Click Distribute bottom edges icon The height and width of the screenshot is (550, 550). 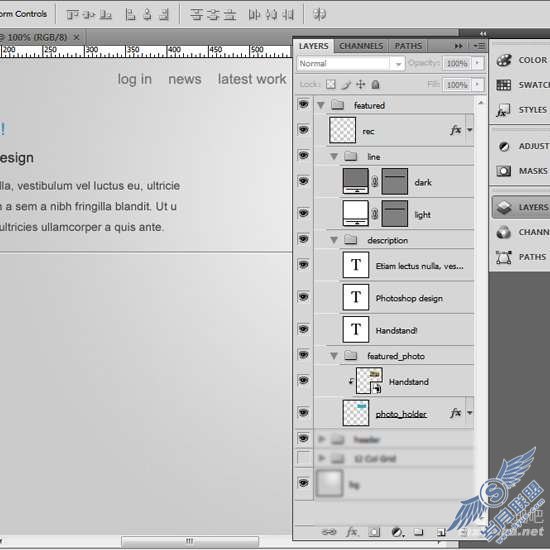(229, 14)
